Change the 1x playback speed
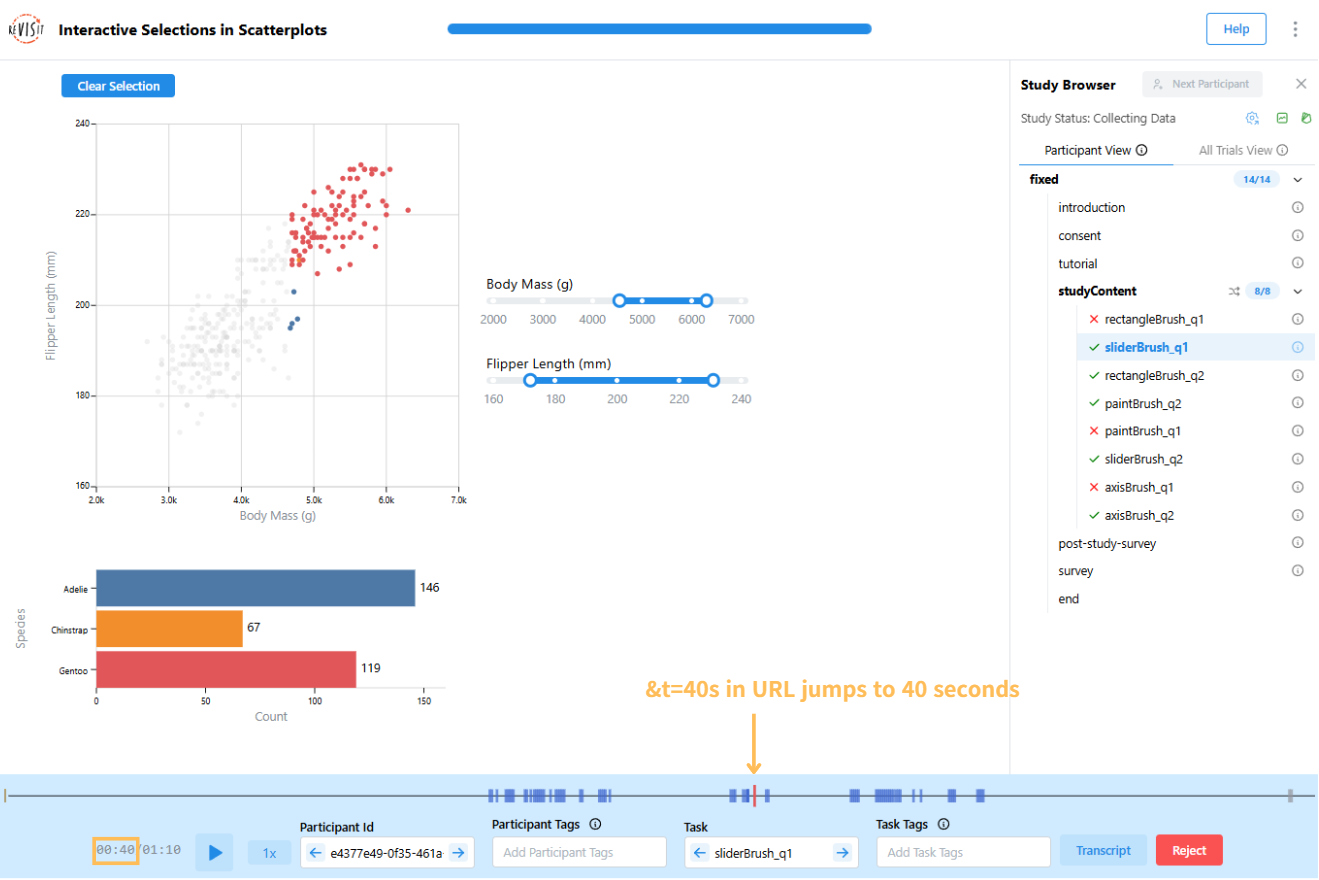This screenshot has height=880, width=1319. pyautogui.click(x=269, y=853)
